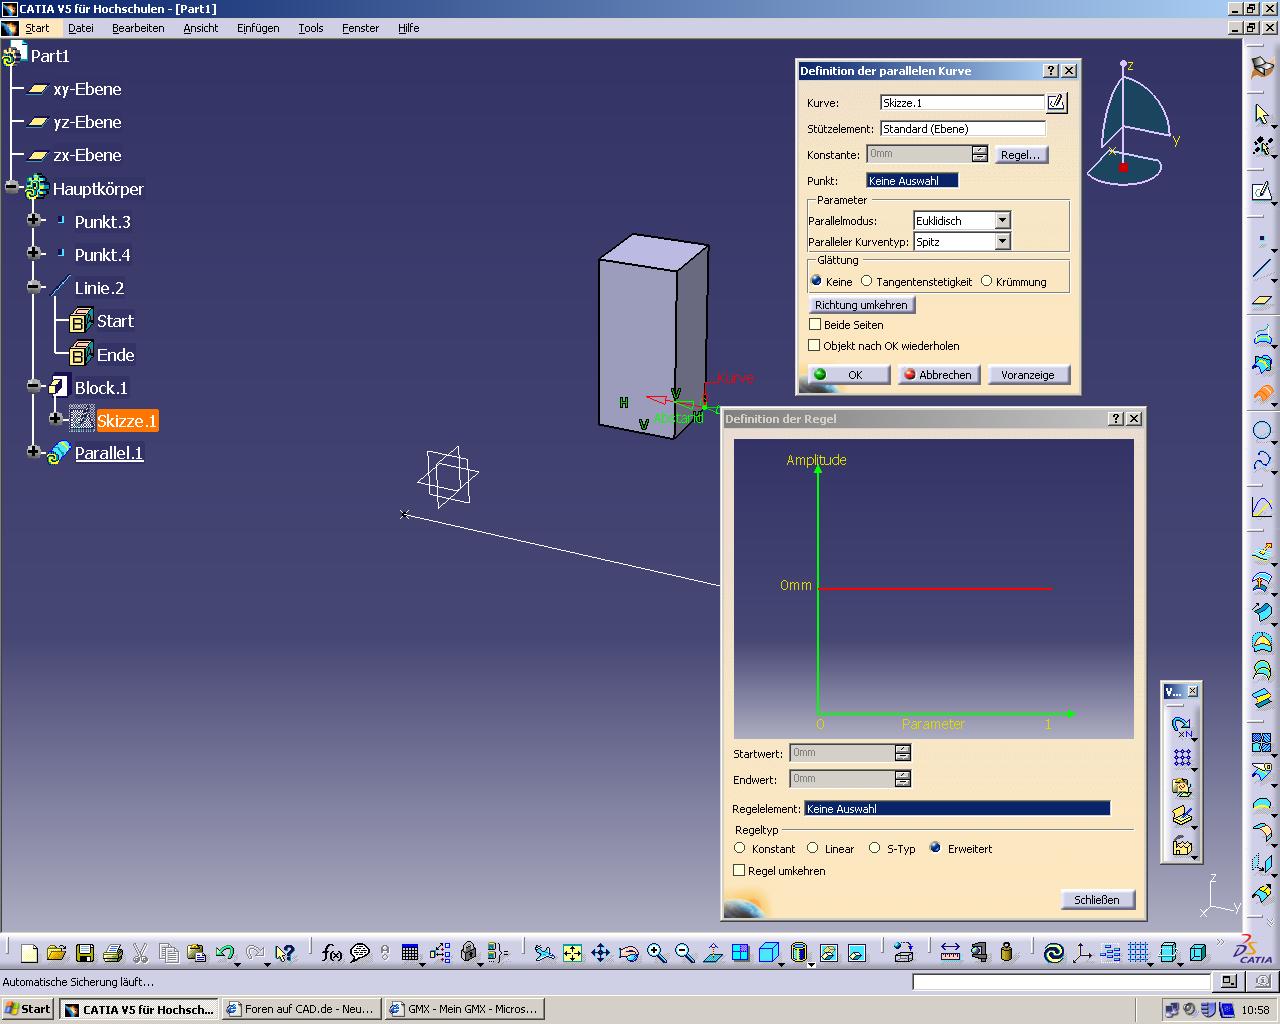
Task: Click the Print icon in bottom toolbar
Action: coord(113,953)
